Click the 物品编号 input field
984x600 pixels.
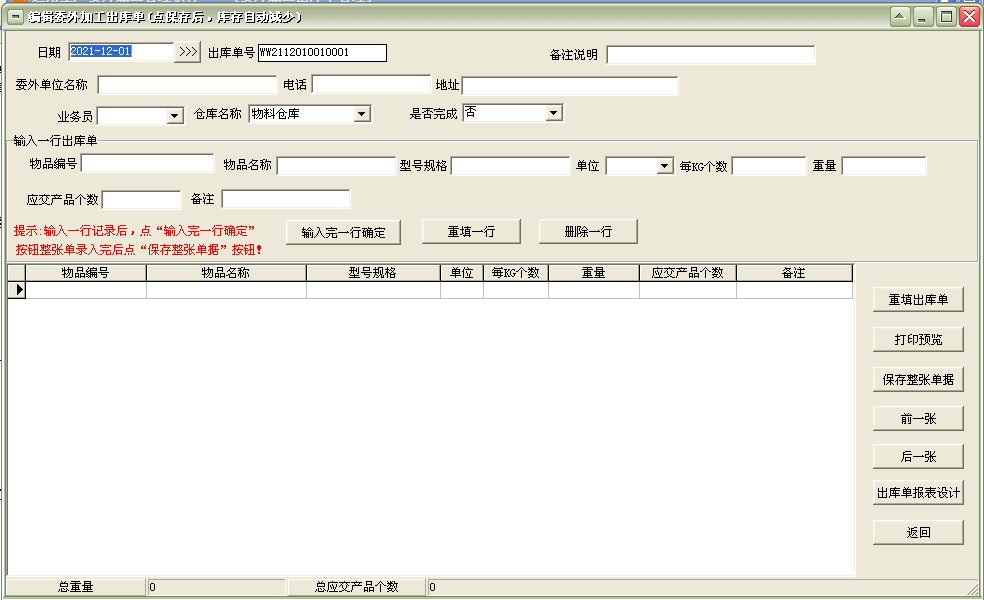[x=147, y=164]
